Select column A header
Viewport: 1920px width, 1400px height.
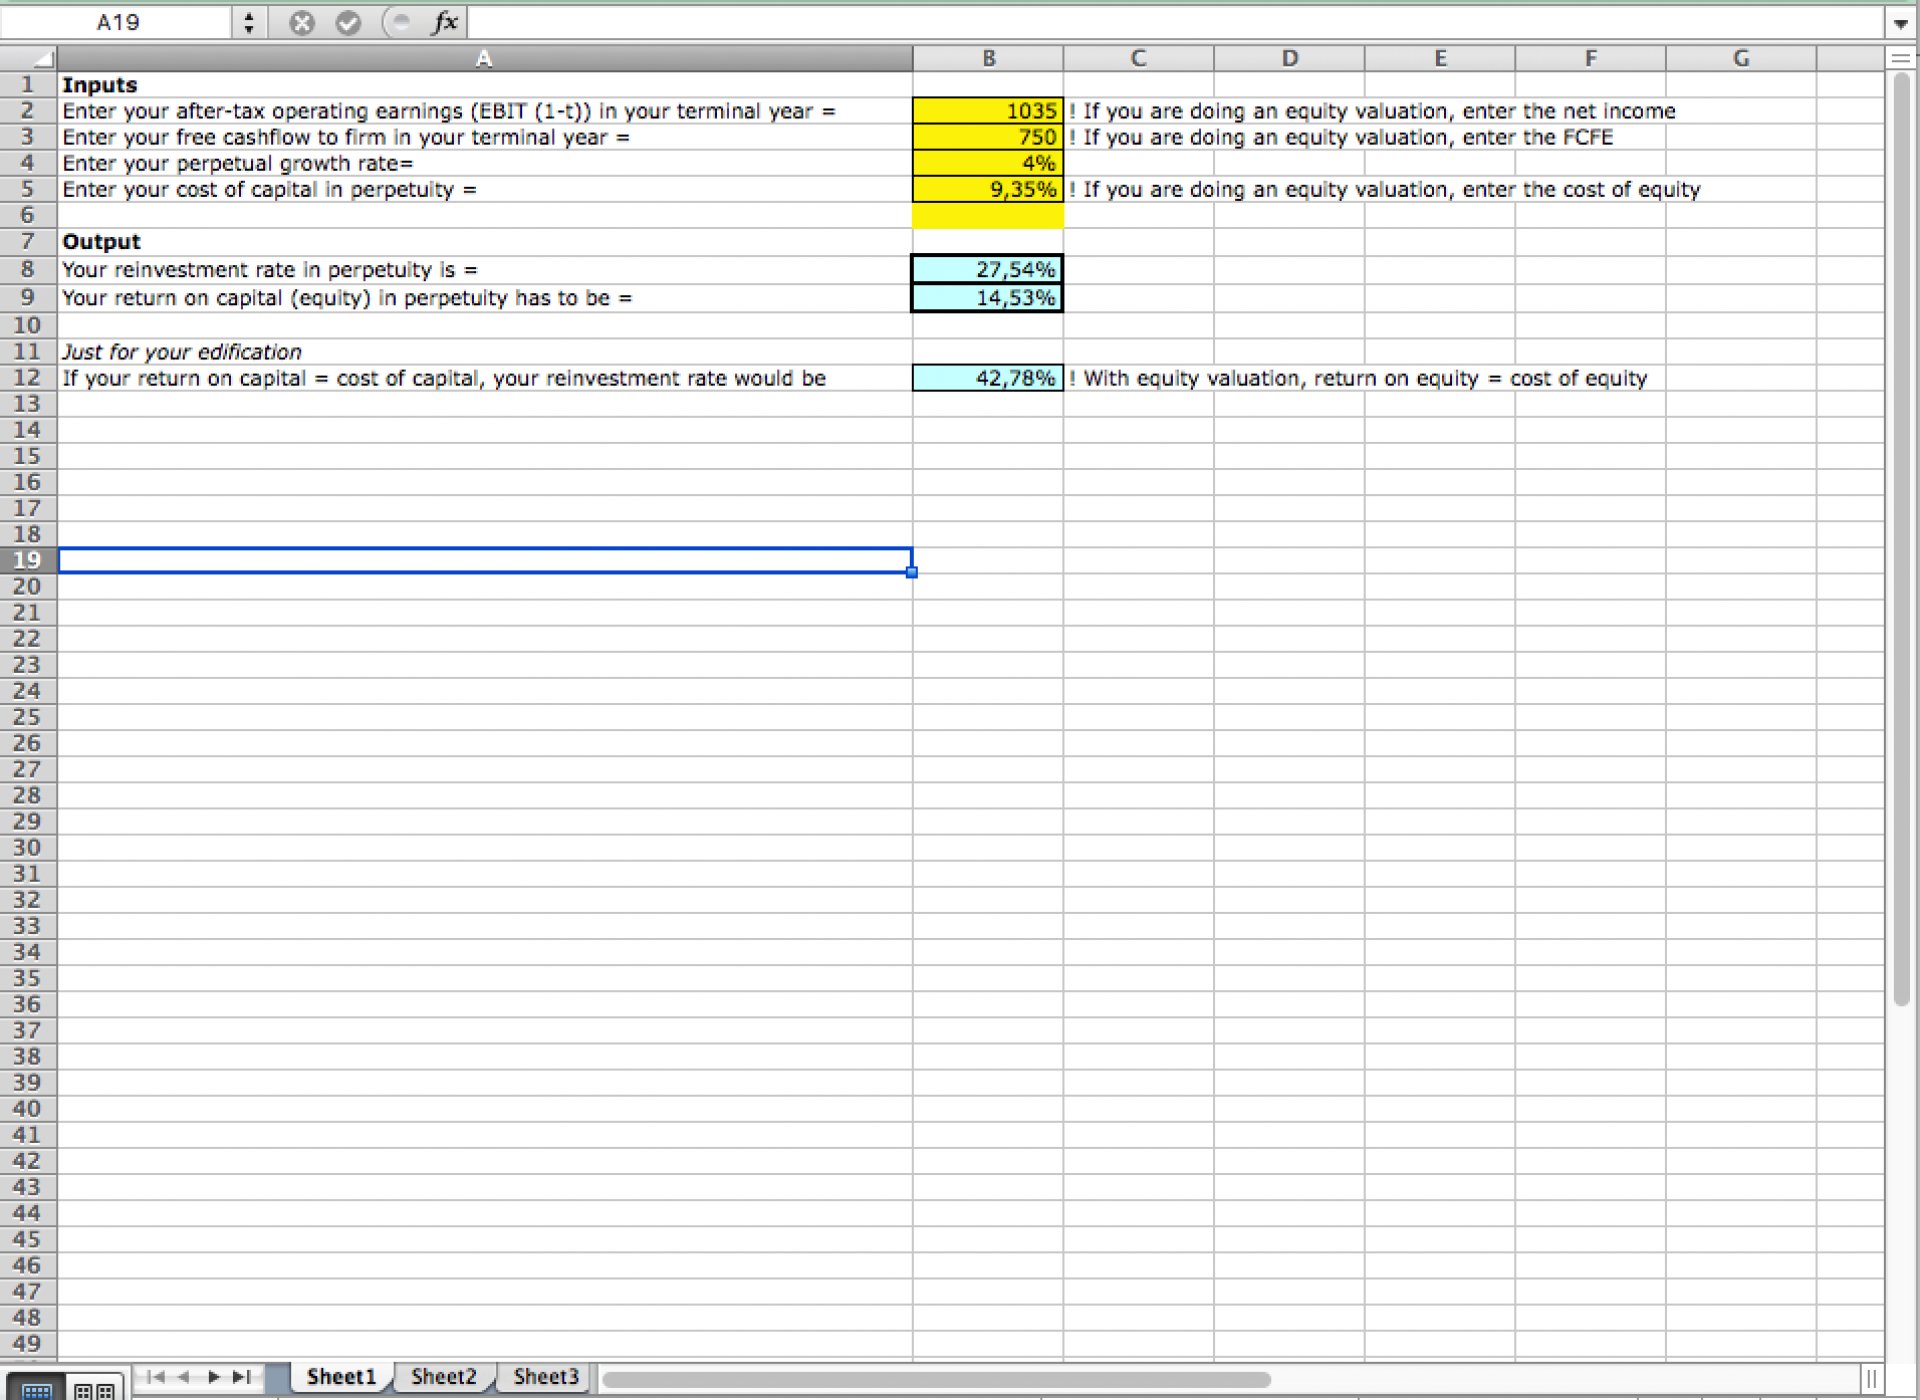pyautogui.click(x=484, y=58)
